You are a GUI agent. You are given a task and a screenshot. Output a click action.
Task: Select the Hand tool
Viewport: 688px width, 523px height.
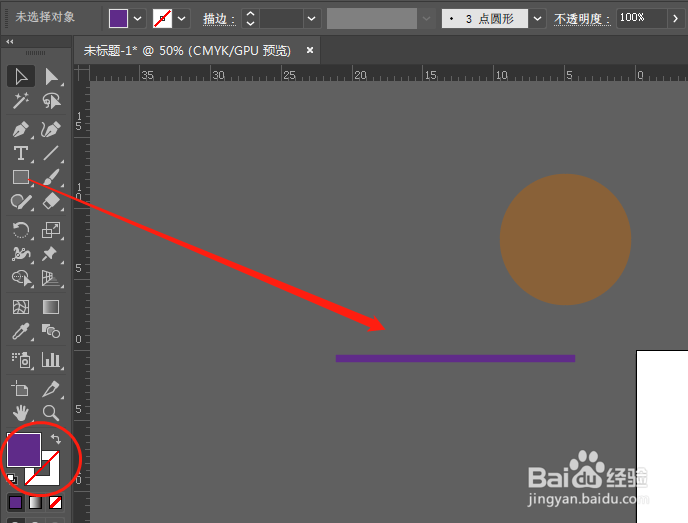coord(21,413)
